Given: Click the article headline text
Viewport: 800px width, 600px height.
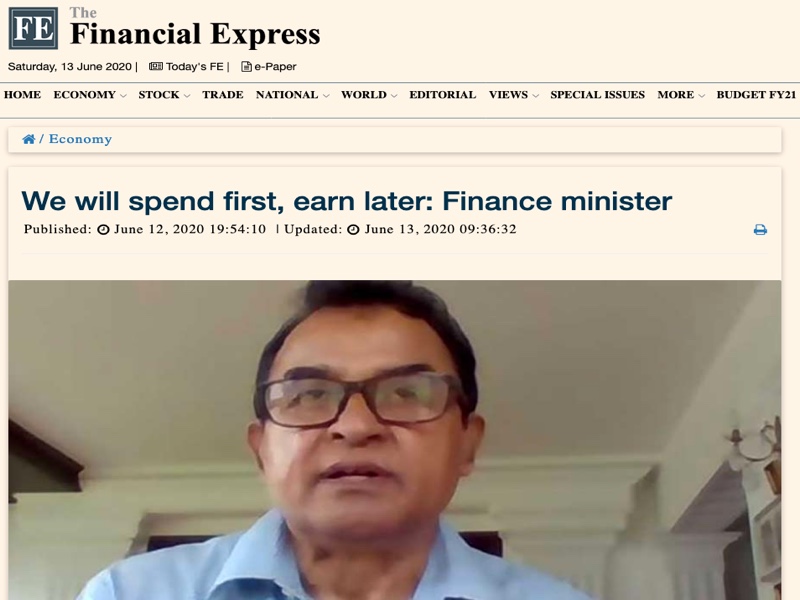Looking at the screenshot, I should pos(346,201).
